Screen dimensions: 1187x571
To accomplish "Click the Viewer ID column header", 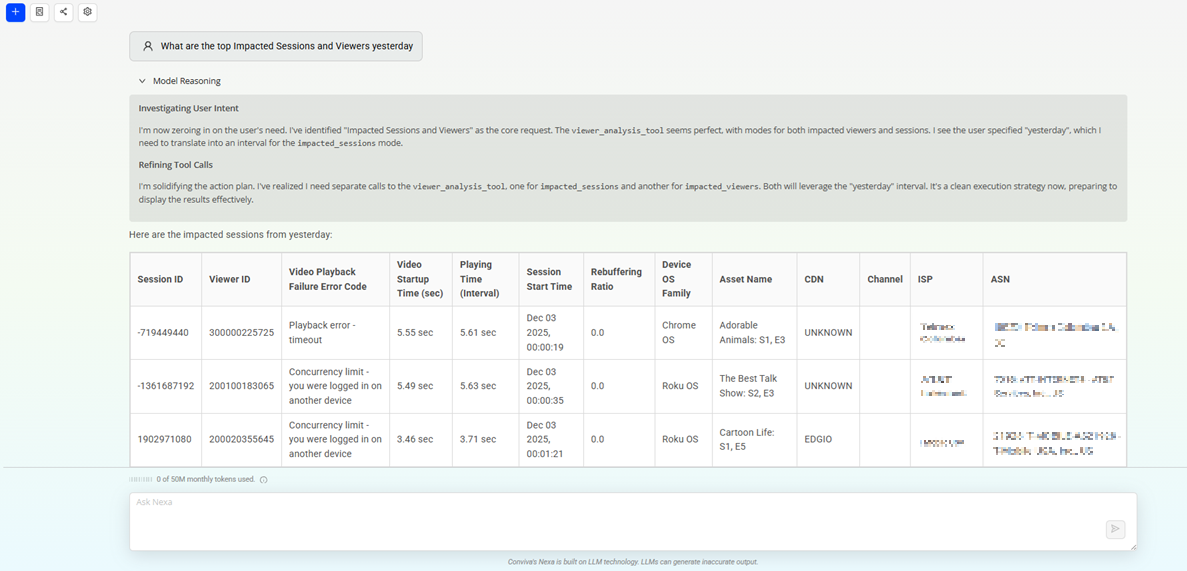I will point(241,279).
